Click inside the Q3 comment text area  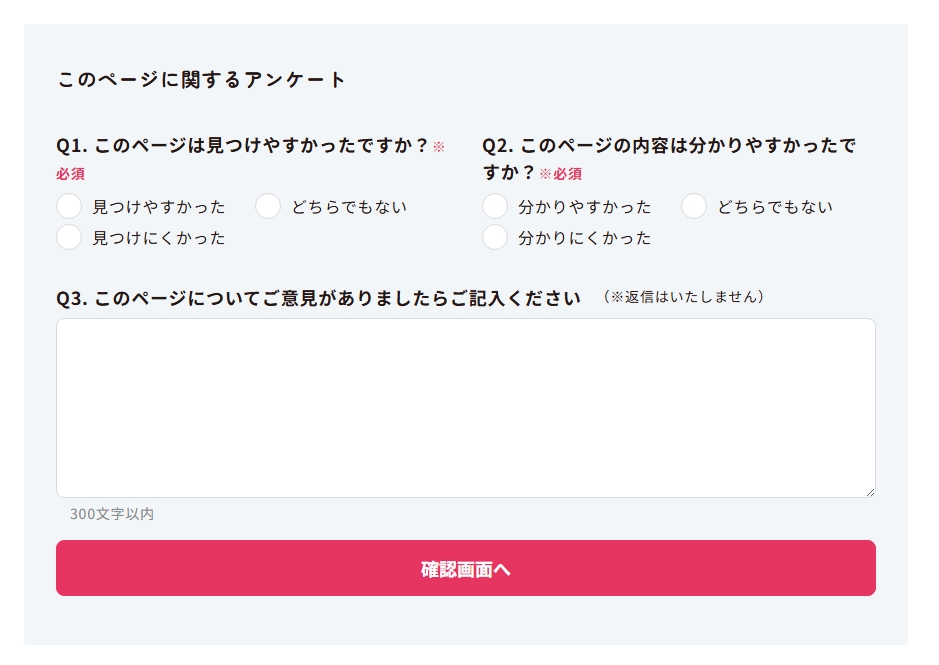466,405
